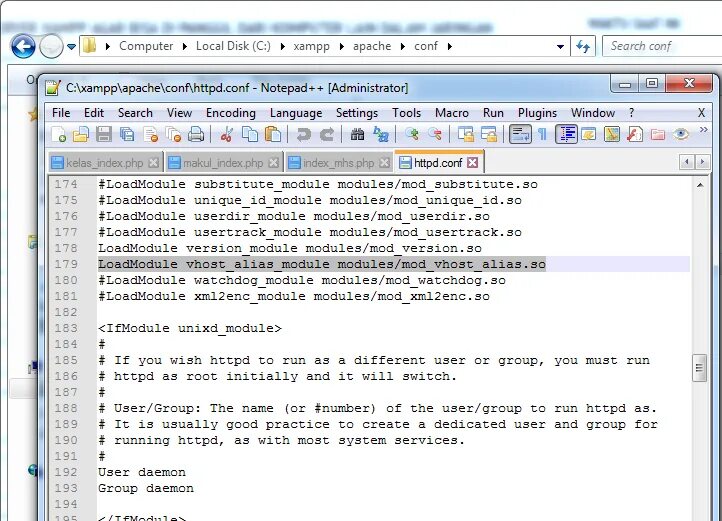Toggle synchronize horizontal scrolling icon

(x=489, y=135)
